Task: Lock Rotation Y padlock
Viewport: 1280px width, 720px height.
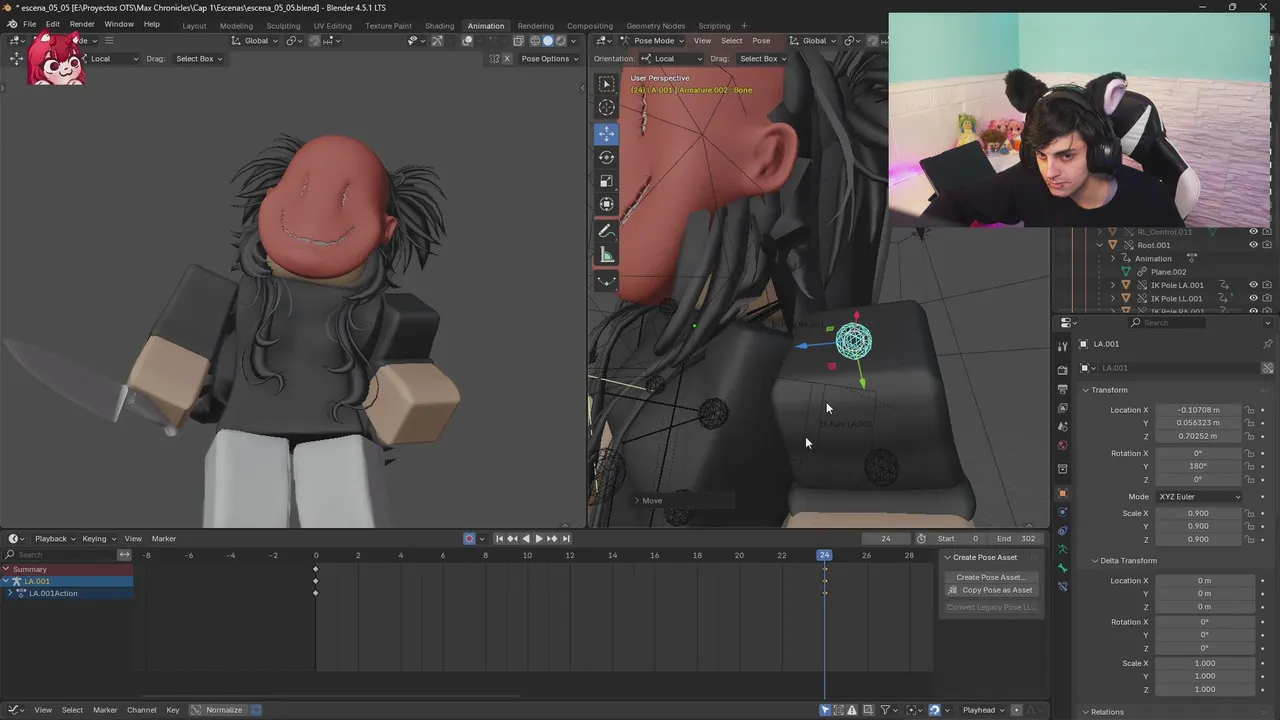Action: tap(1249, 466)
